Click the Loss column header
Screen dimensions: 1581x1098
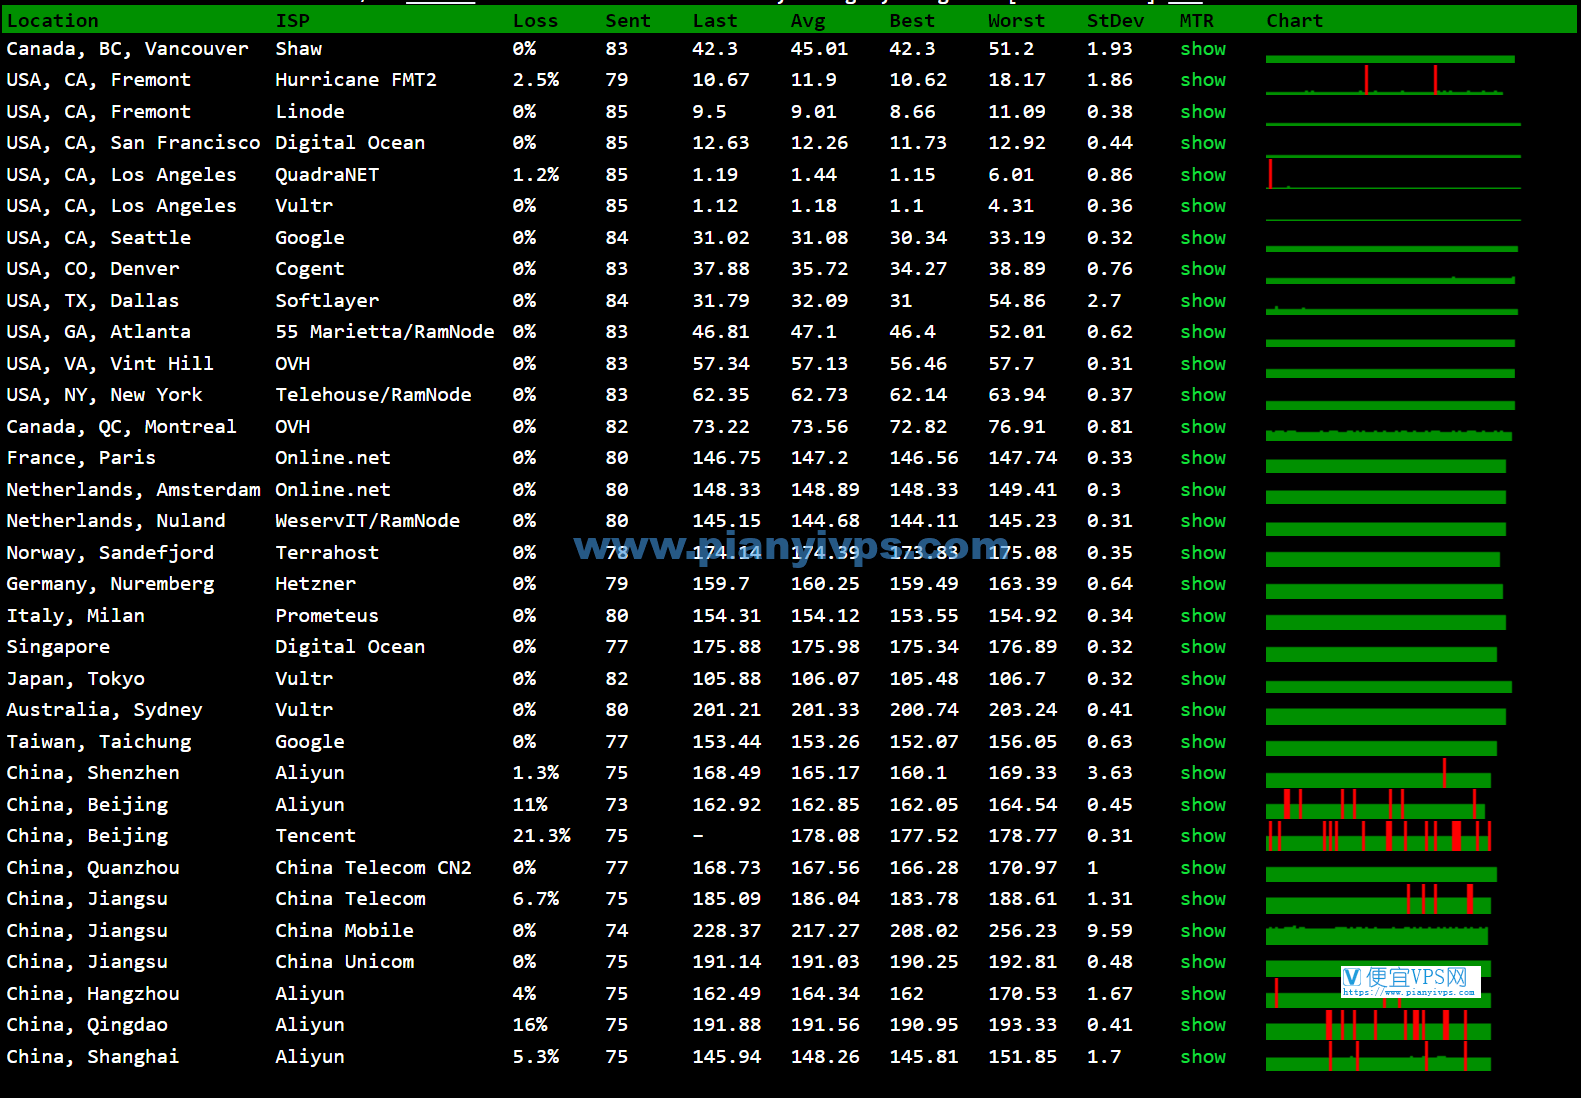pyautogui.click(x=535, y=21)
